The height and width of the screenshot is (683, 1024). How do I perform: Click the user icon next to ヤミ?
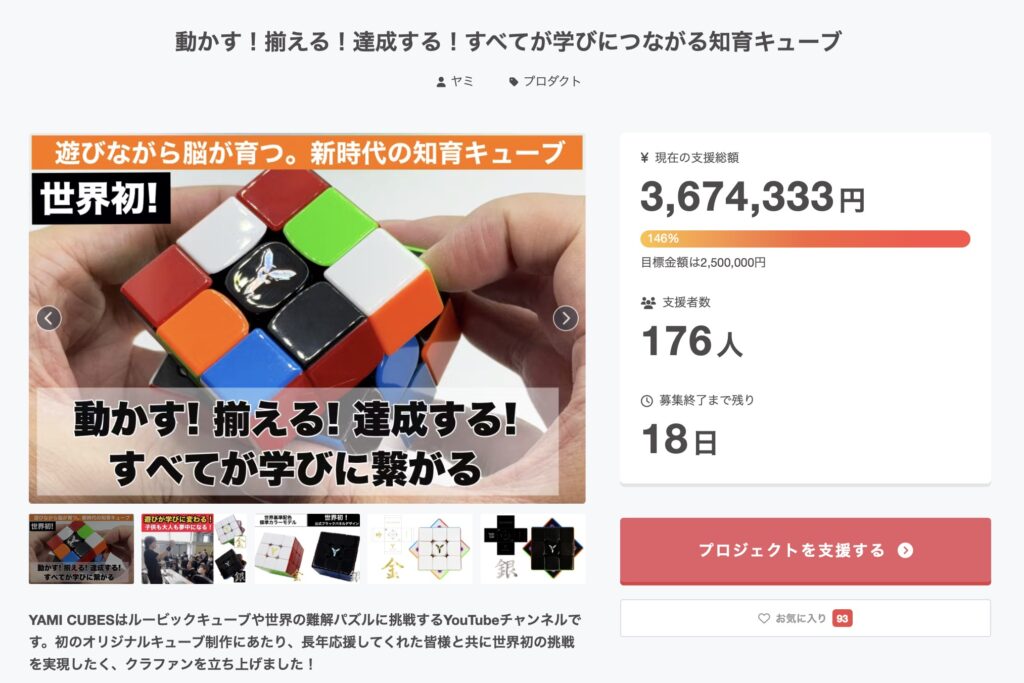[x=441, y=82]
